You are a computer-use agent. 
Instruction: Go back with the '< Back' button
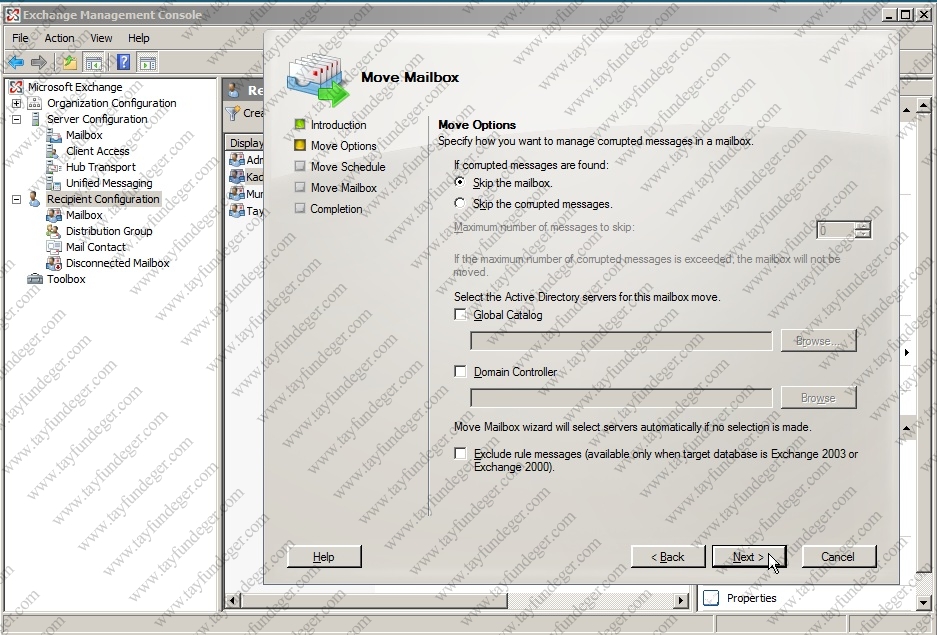point(667,557)
